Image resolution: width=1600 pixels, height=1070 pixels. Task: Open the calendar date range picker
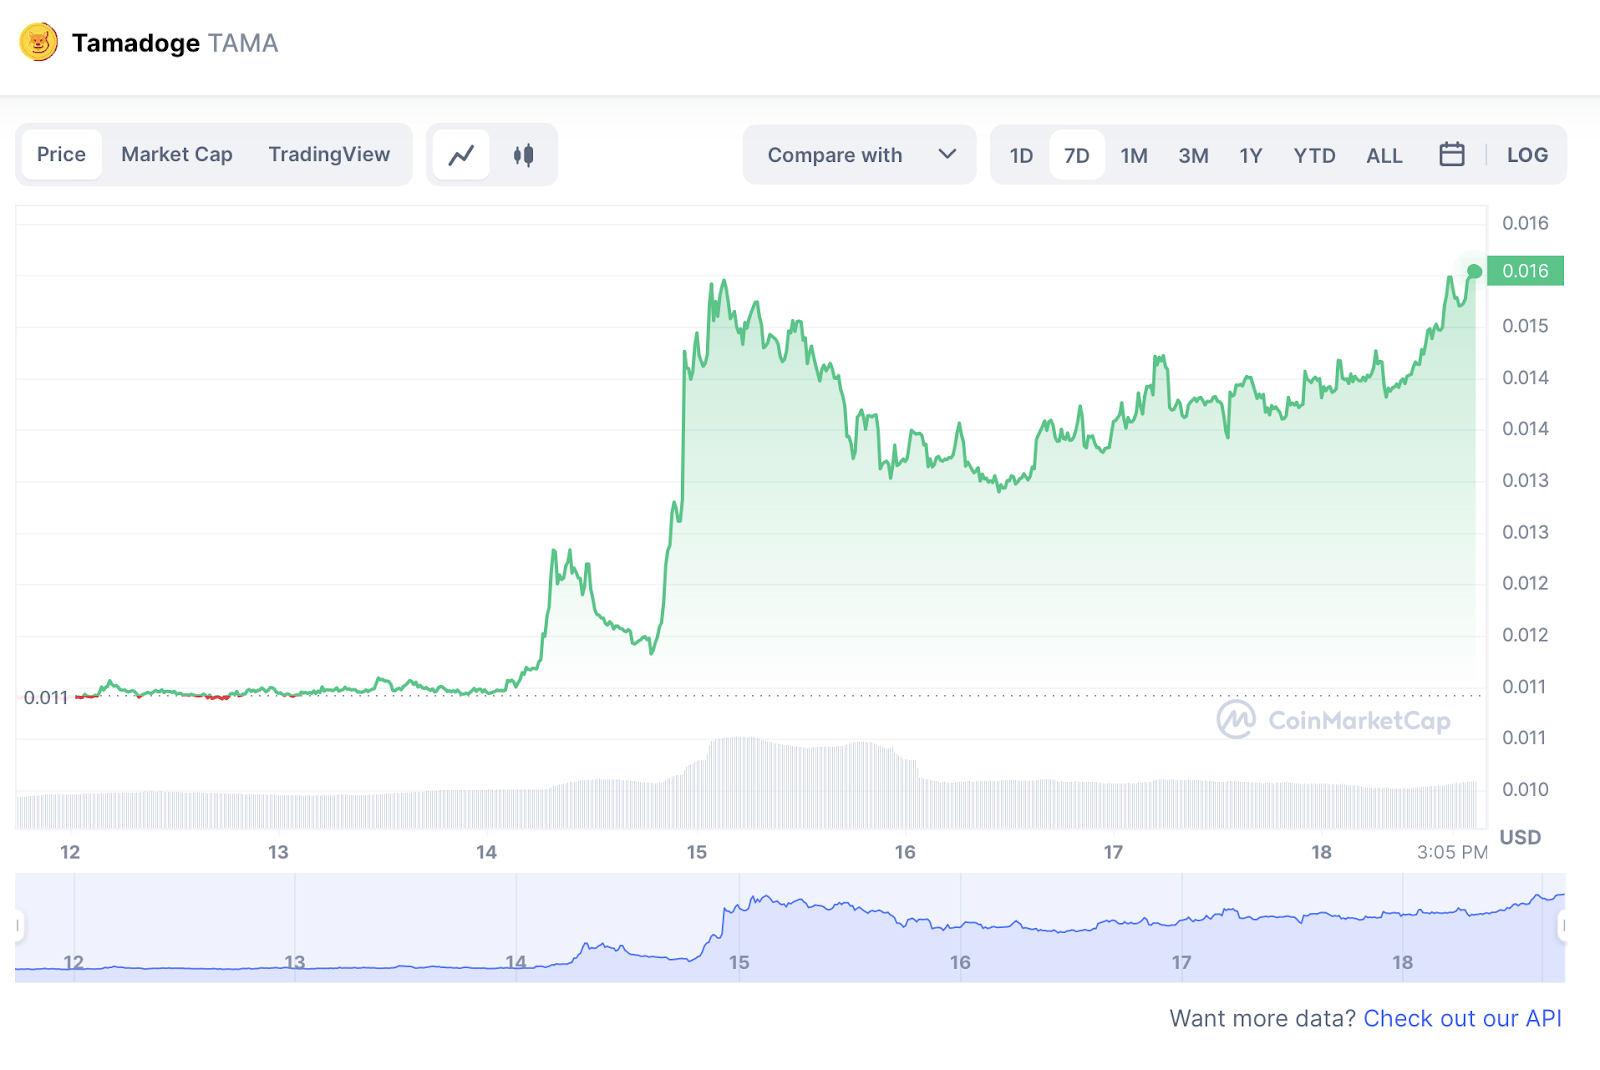click(x=1451, y=154)
